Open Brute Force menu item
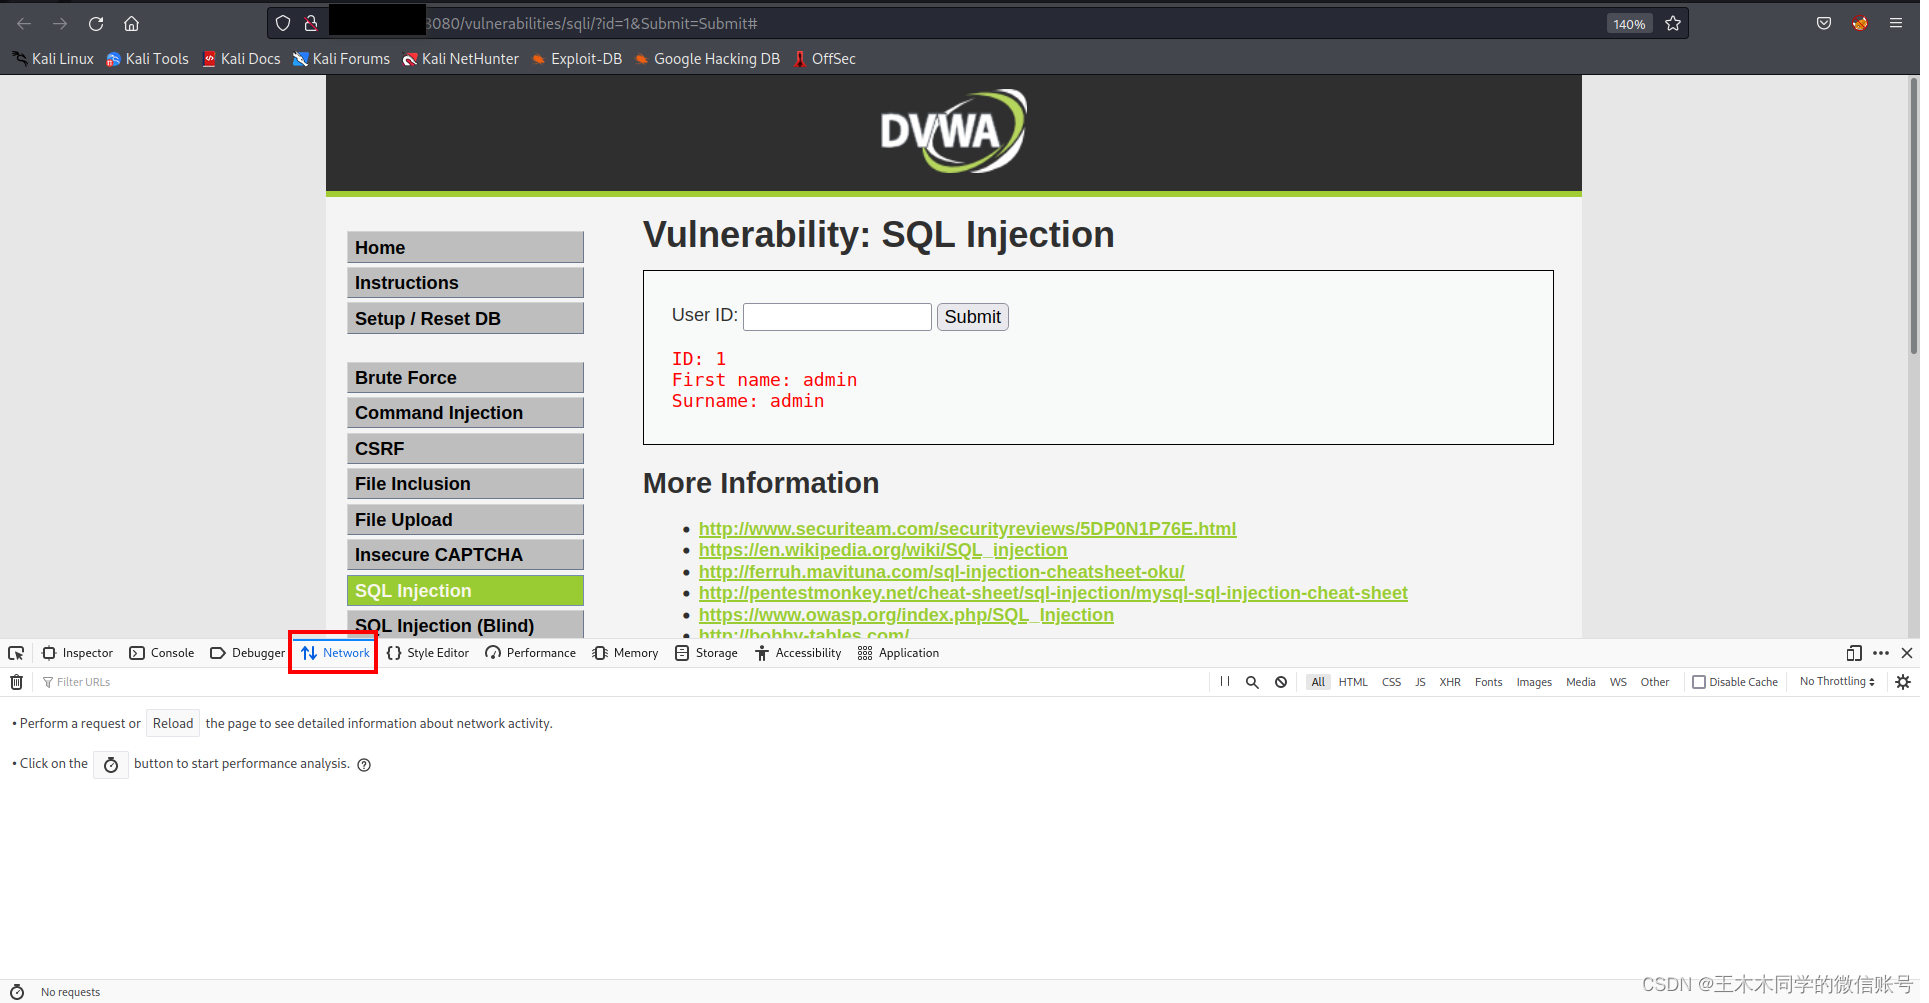The width and height of the screenshot is (1929, 1003). coord(465,378)
